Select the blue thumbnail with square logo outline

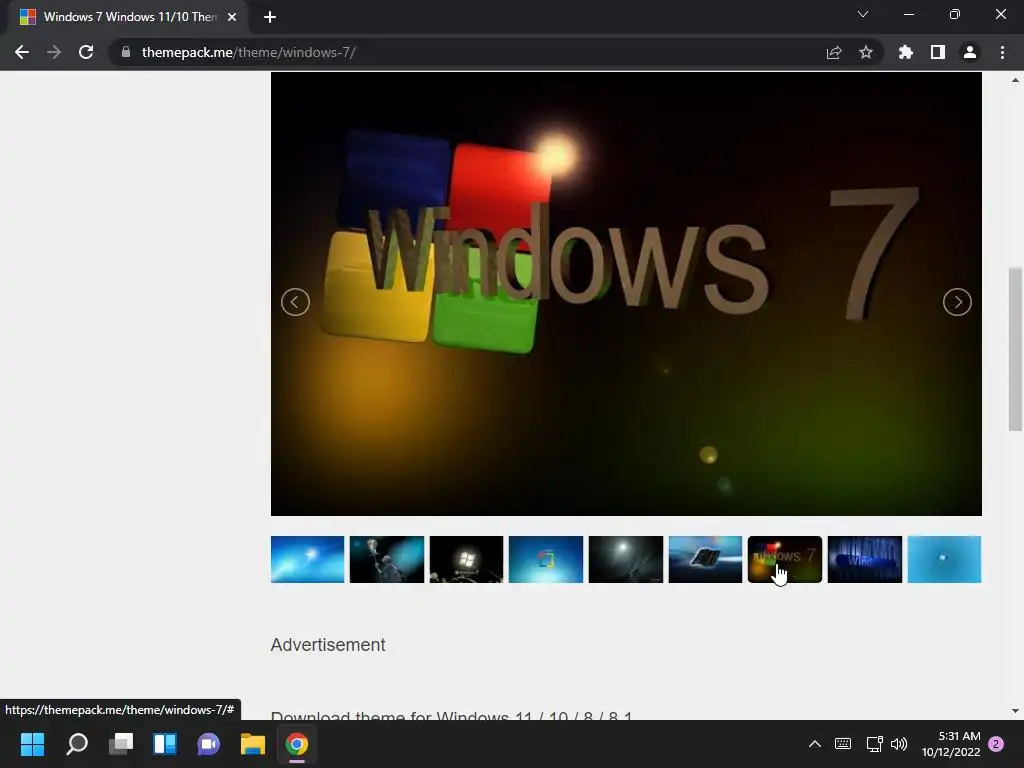point(546,560)
